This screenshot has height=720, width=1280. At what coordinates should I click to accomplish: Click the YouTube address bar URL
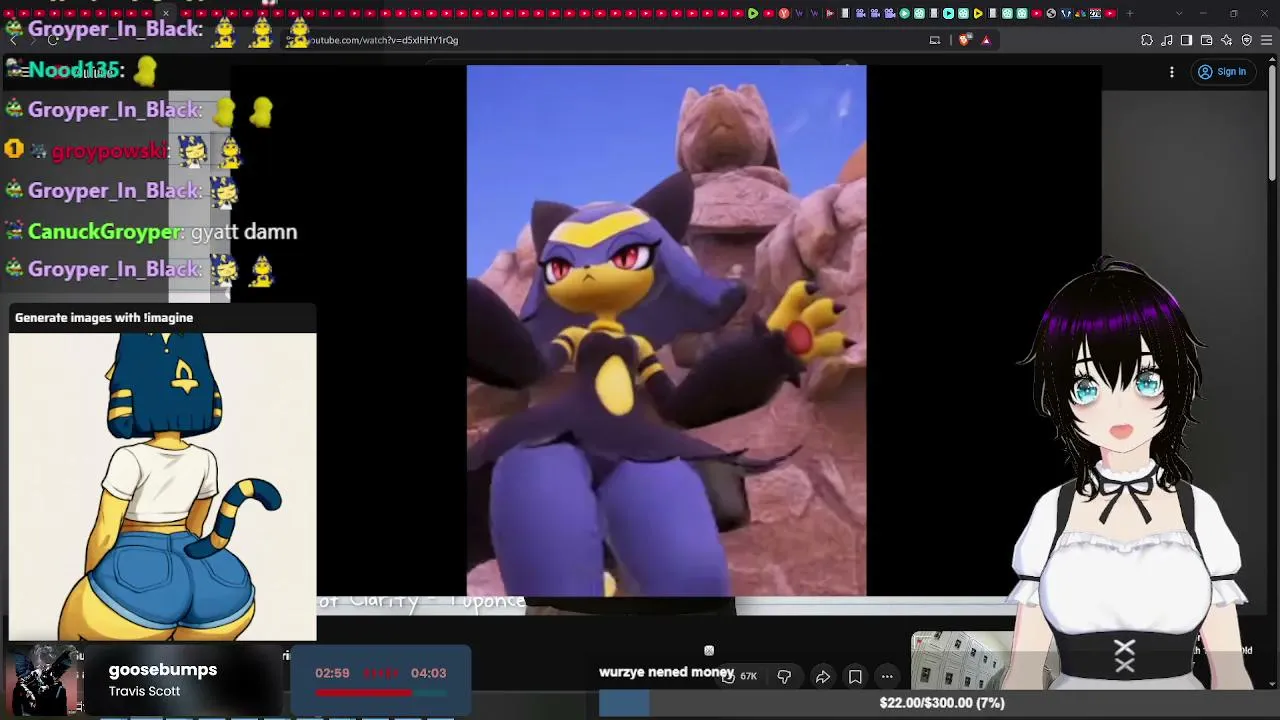(x=384, y=40)
